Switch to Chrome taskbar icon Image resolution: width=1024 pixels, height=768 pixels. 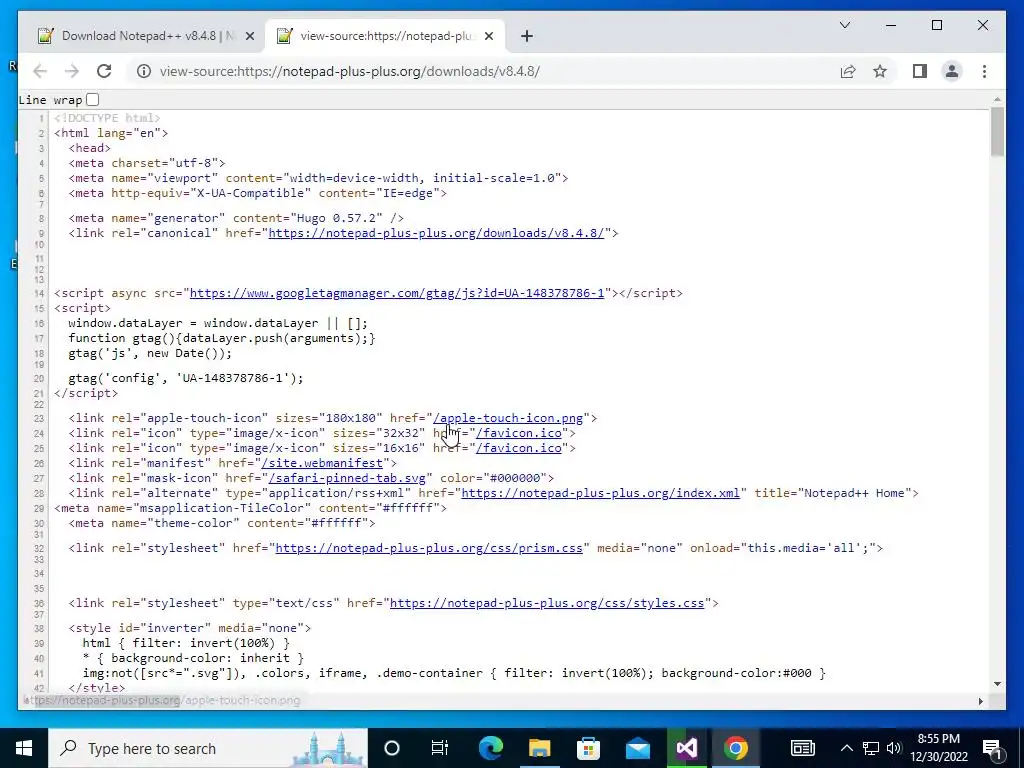(735, 748)
